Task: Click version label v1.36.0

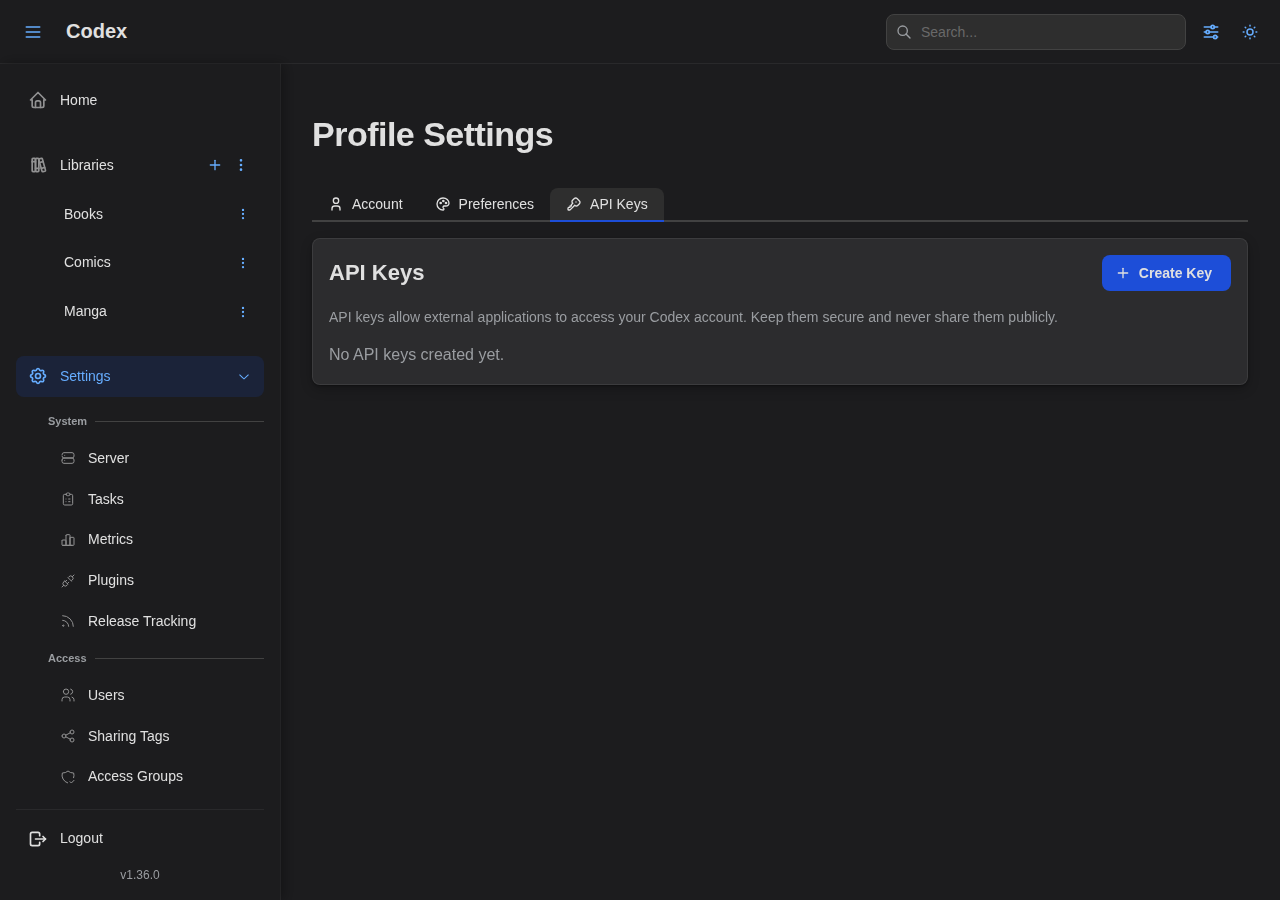Action: (x=140, y=875)
